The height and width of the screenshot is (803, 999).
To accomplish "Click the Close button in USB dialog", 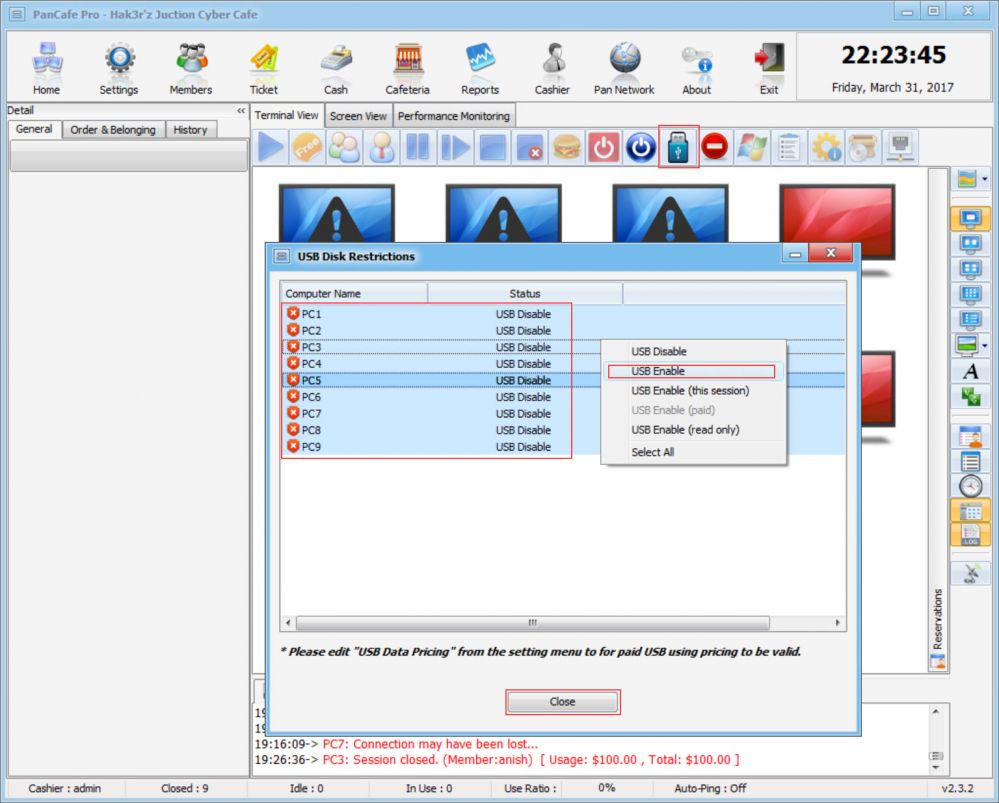I will (x=563, y=702).
